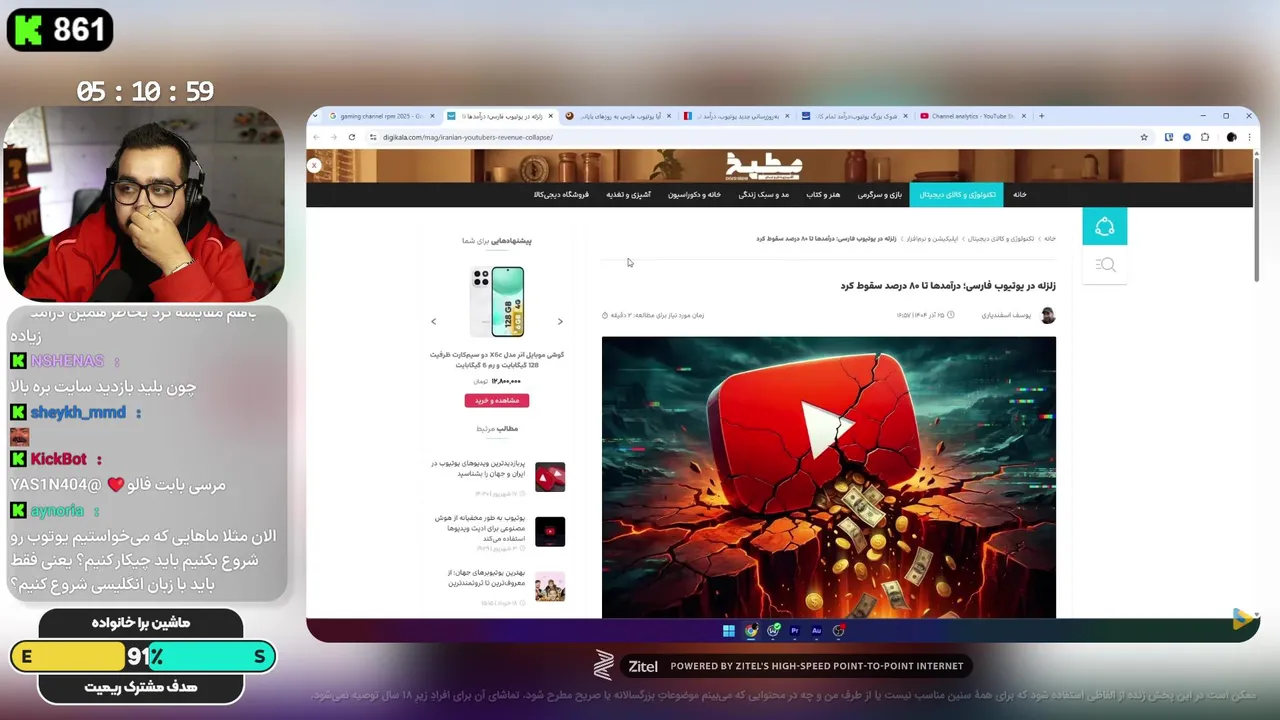Click breadcrumb 'اپلیکیشن و نرم‌افزار'
This screenshot has height=720, width=1280.
click(x=931, y=239)
